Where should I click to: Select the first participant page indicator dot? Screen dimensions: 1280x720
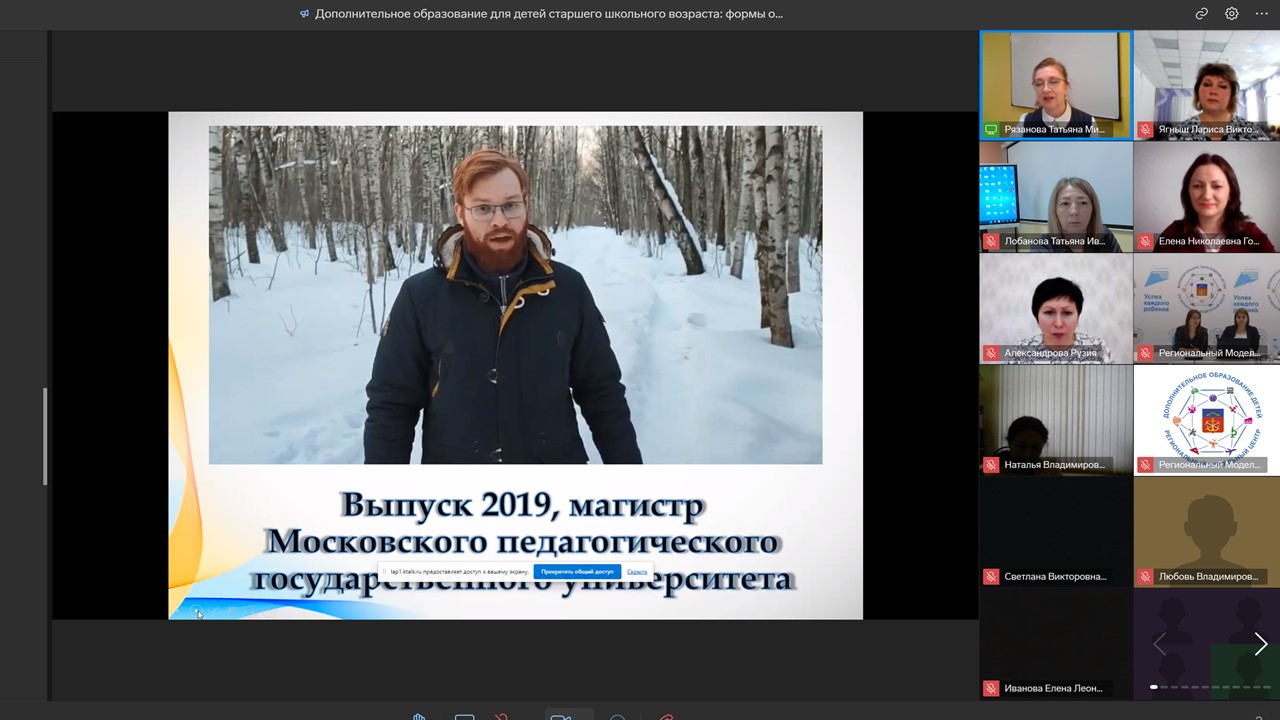1154,687
